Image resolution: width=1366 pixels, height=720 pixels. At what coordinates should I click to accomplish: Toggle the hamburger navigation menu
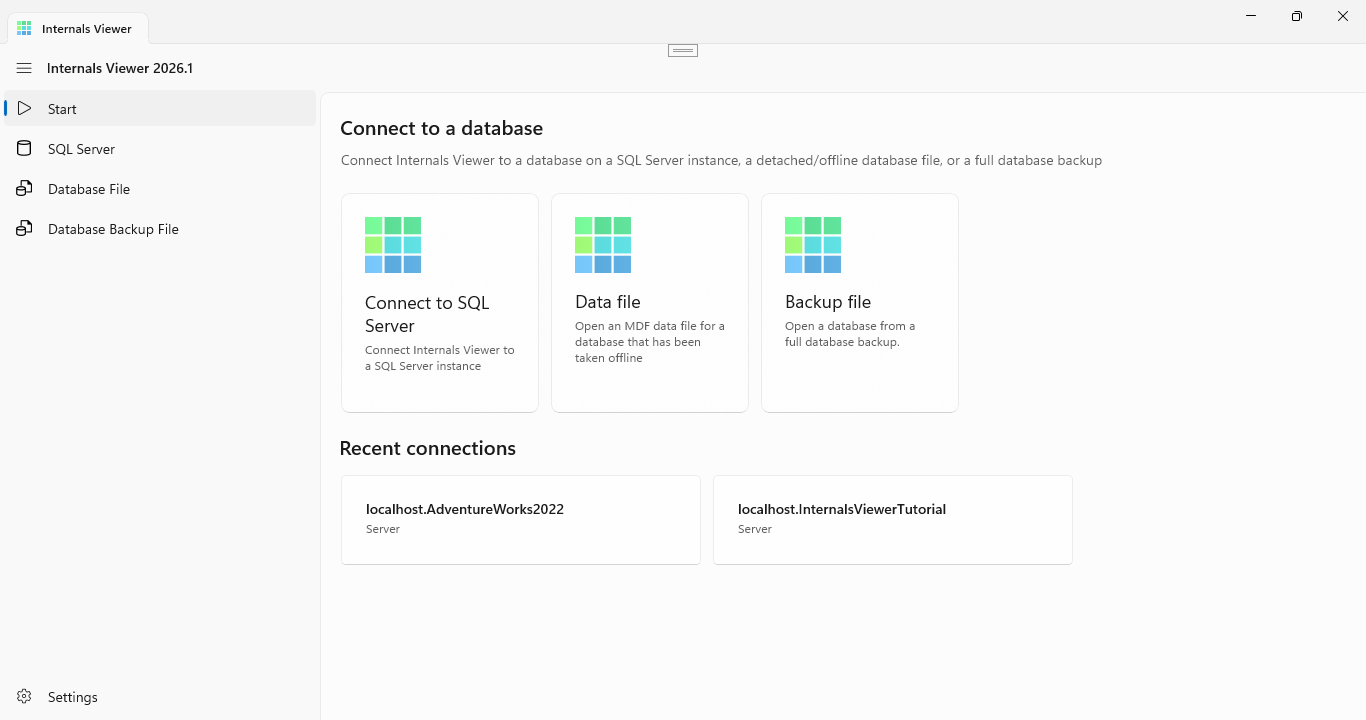(x=24, y=68)
